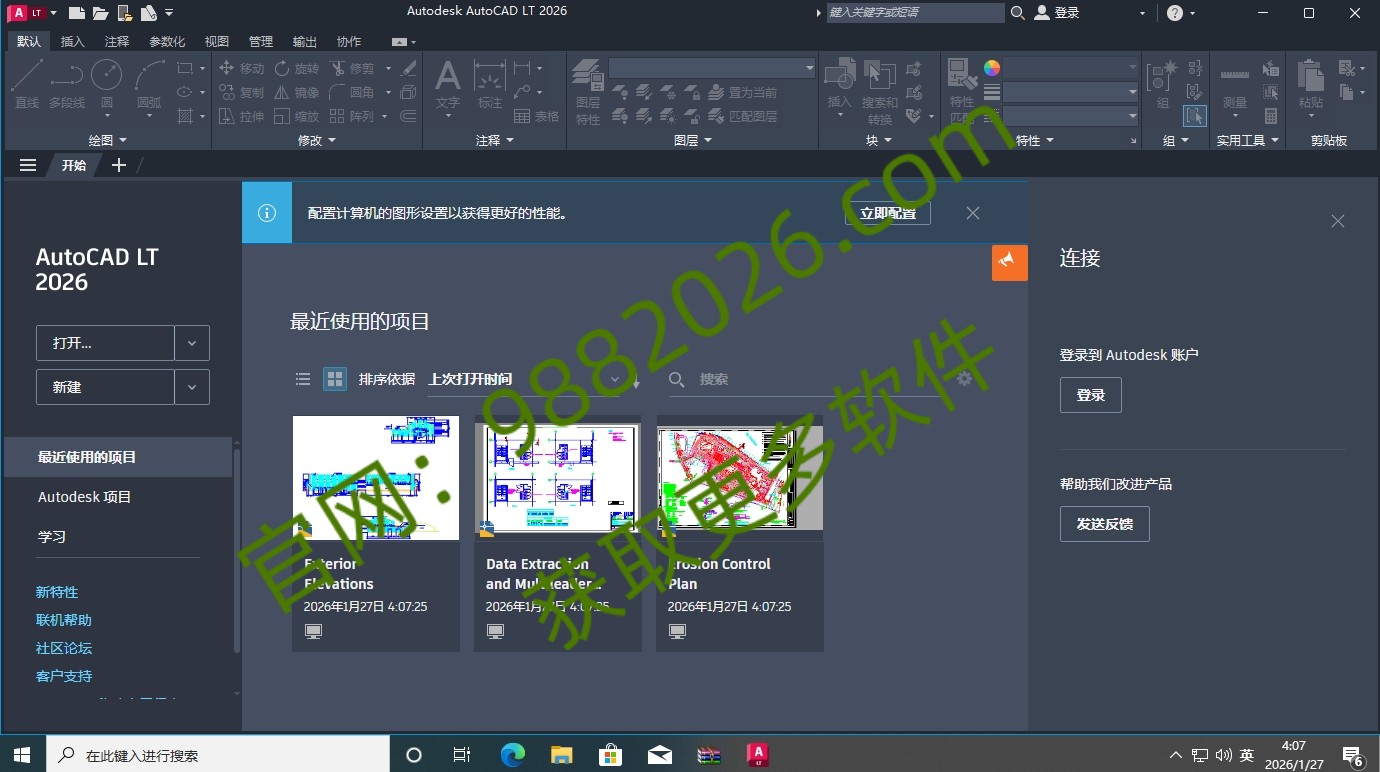Open the sort-by 上次打开时间 dropdown
The height and width of the screenshot is (772, 1380).
pos(524,379)
